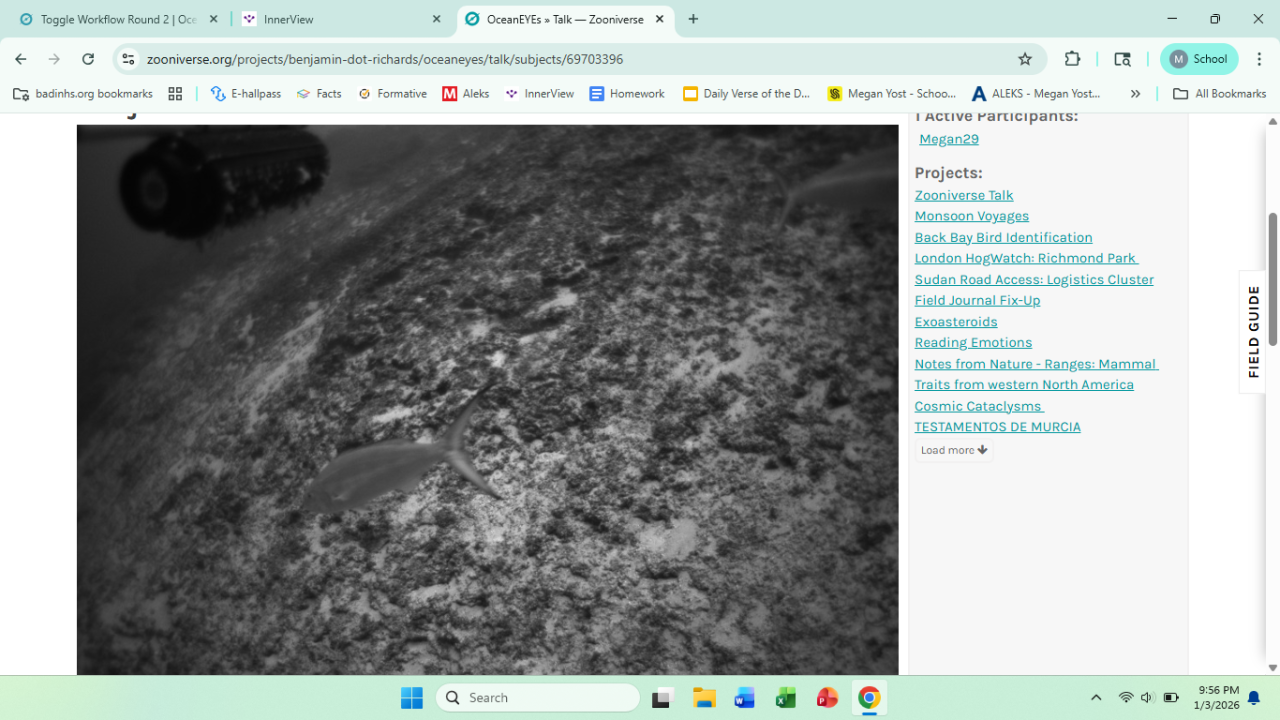Open the Cosmic Cataclysms project link
This screenshot has height=720, width=1280.
(x=979, y=406)
